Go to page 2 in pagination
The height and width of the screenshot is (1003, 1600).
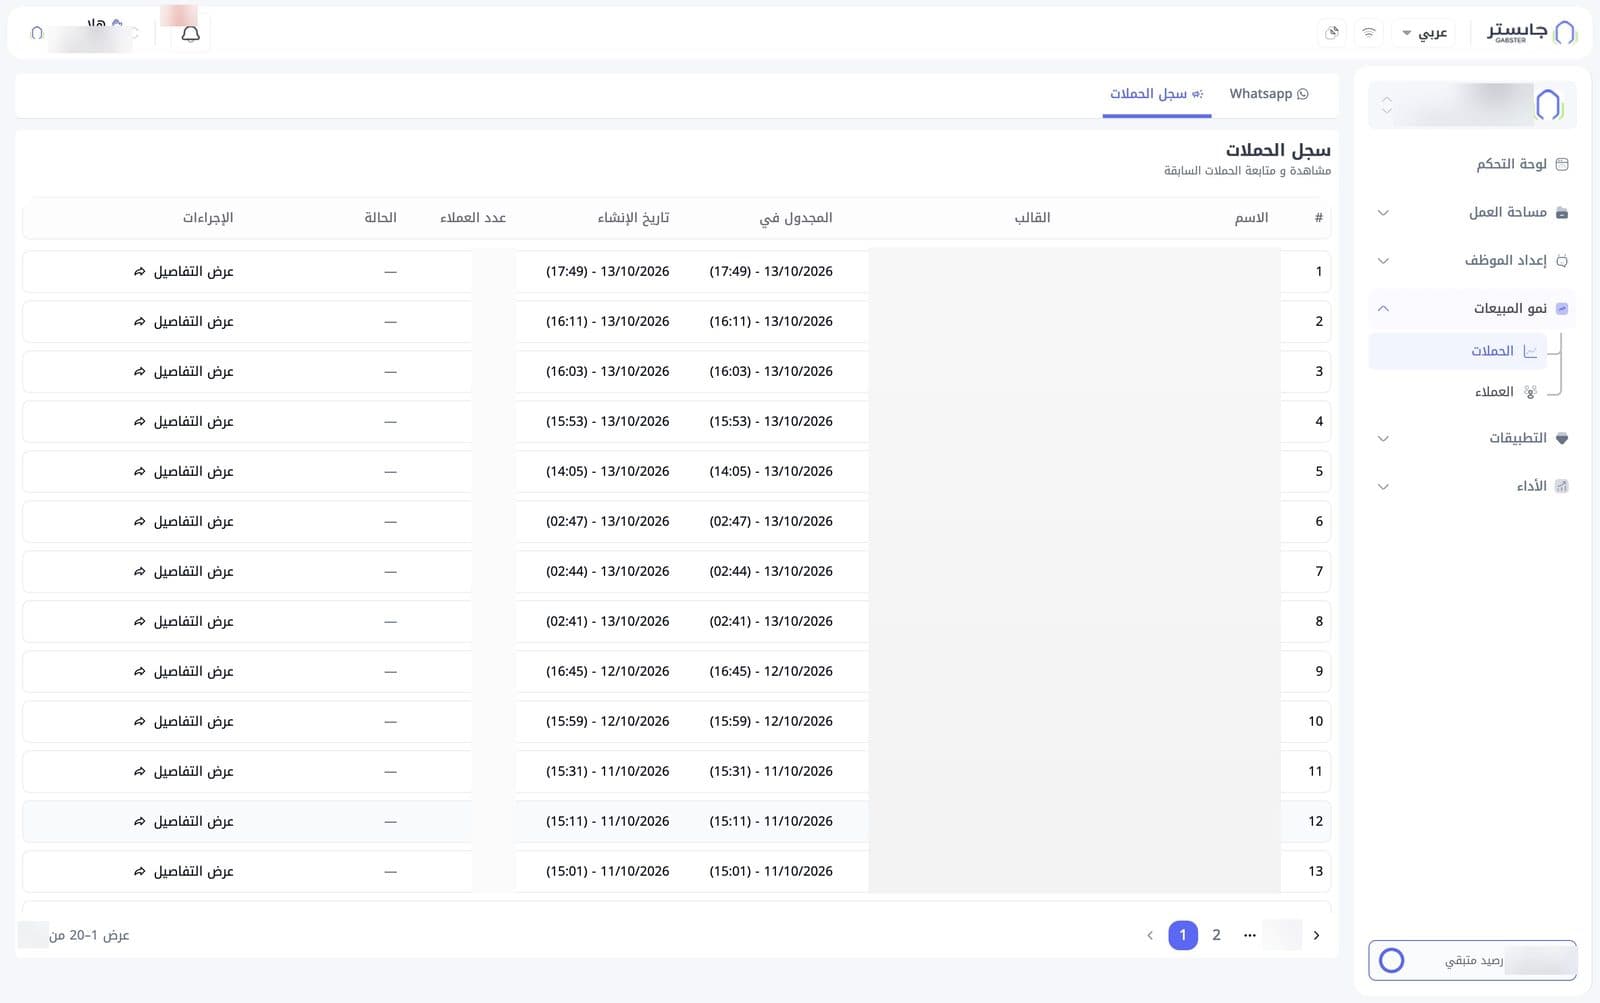(1216, 935)
